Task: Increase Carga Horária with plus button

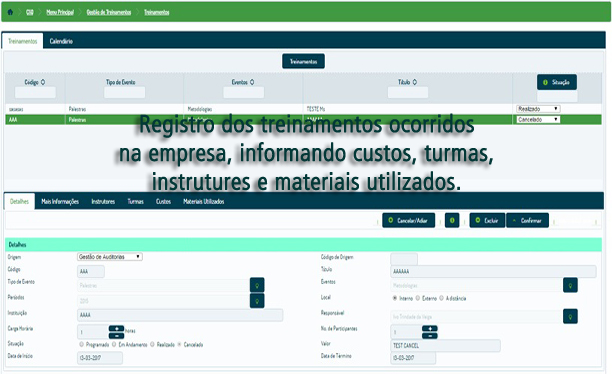Action: click(x=116, y=328)
